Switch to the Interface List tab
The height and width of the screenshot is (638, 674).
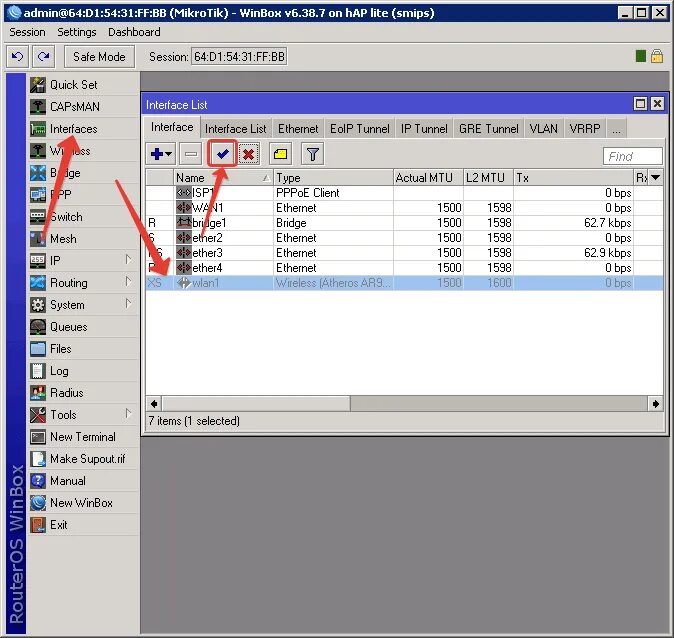[236, 129]
